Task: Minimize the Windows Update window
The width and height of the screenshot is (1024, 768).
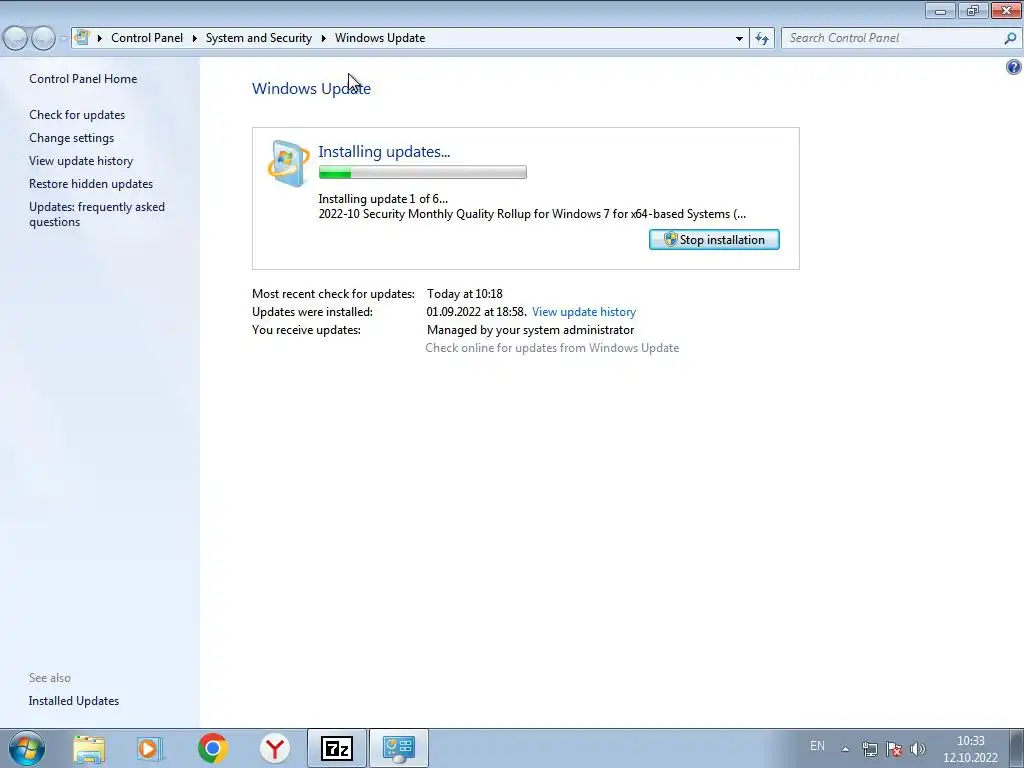Action: [940, 10]
